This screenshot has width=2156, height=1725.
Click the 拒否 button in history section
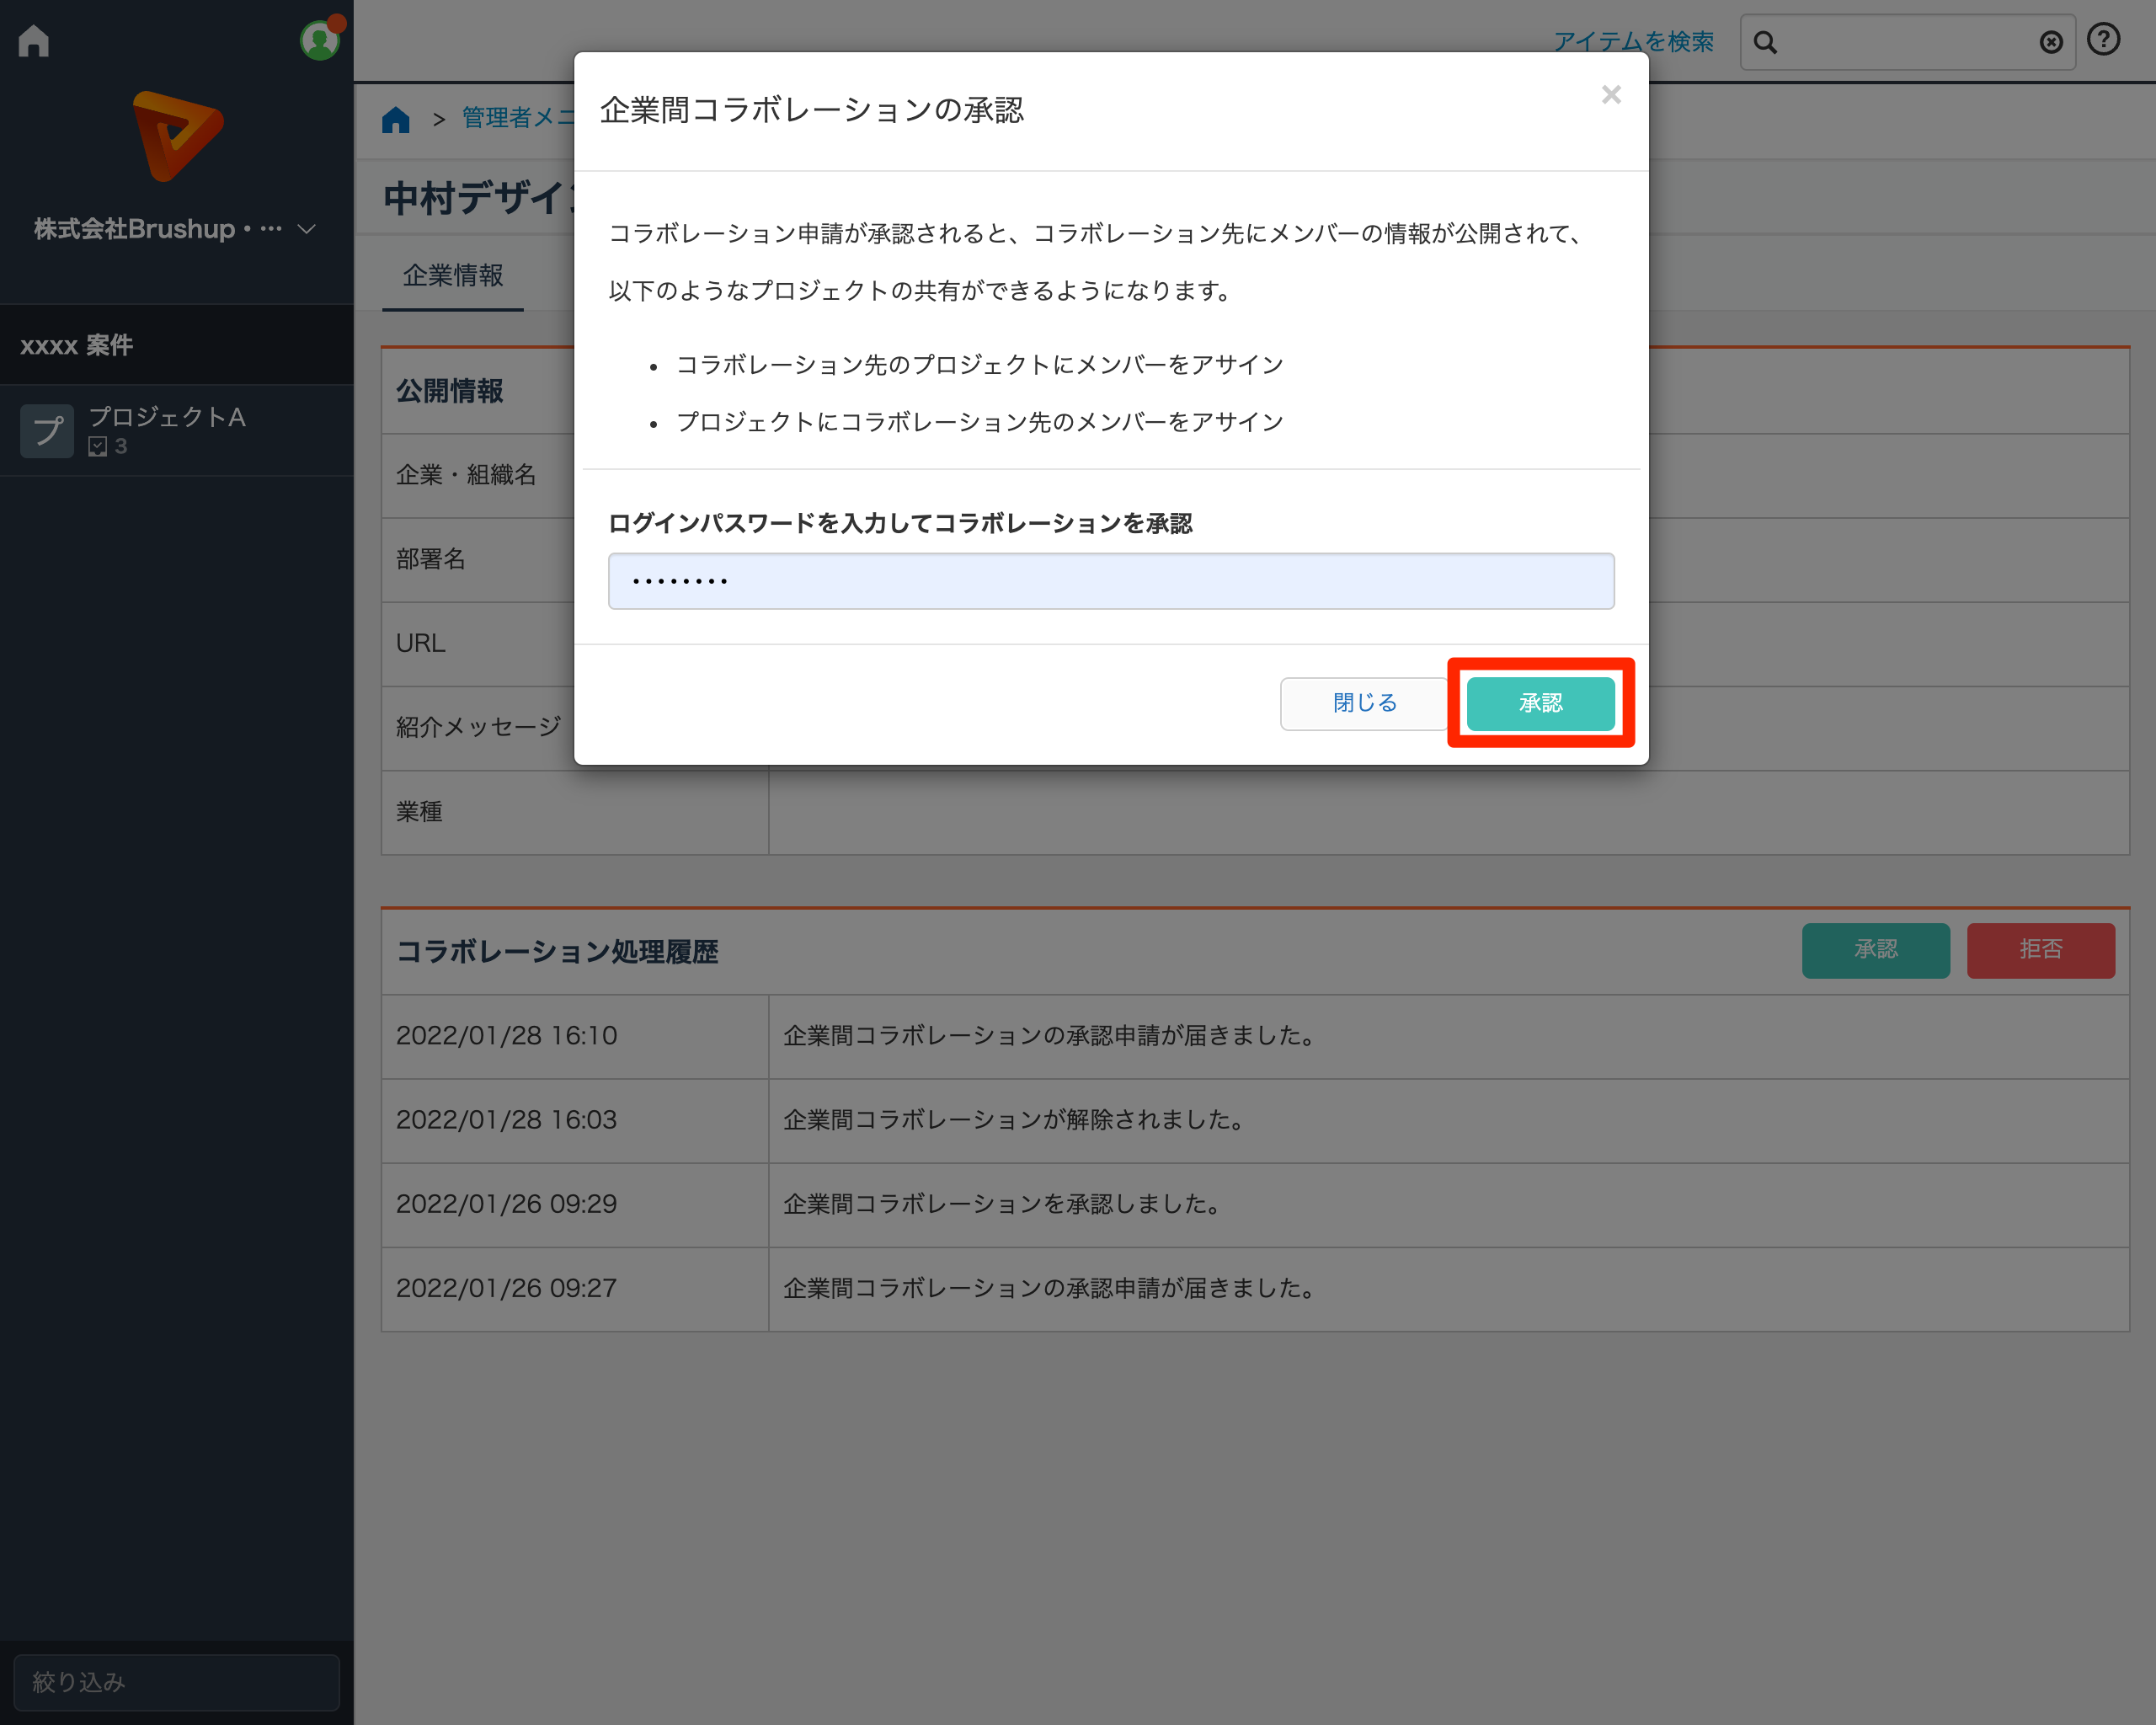[2040, 950]
